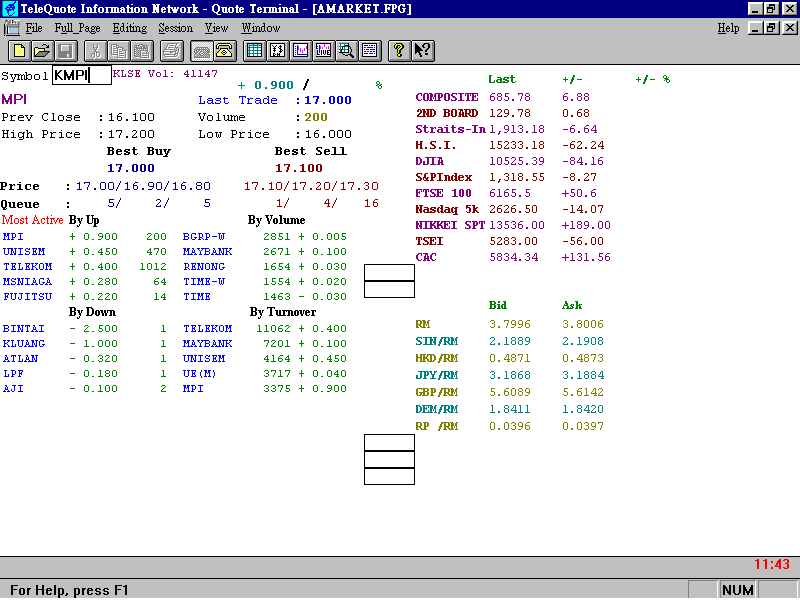Click MSNIAGA in the By Up list

[28, 282]
